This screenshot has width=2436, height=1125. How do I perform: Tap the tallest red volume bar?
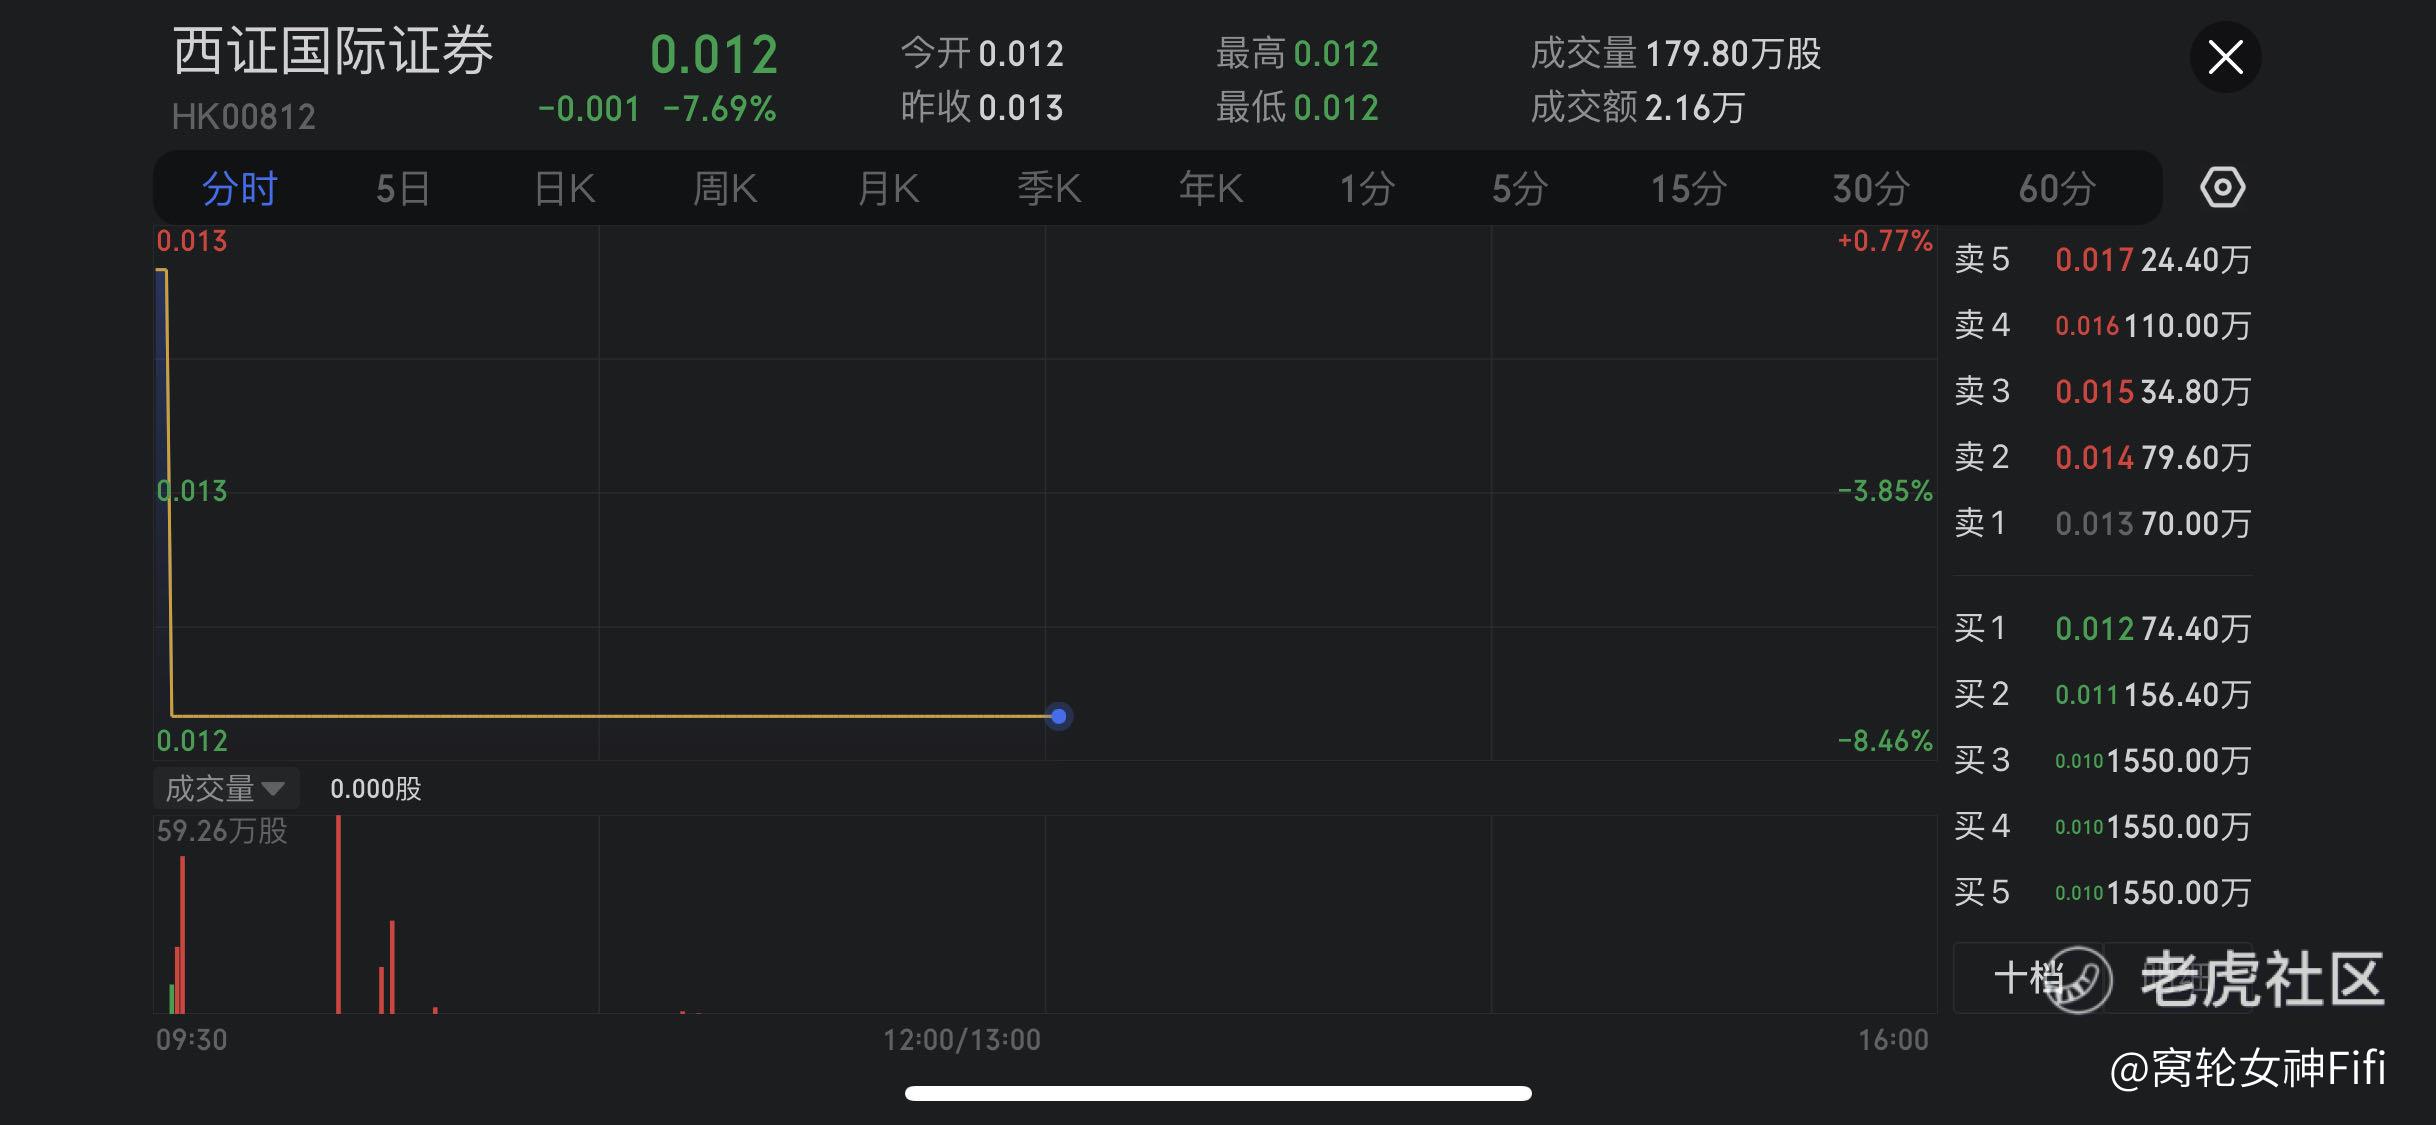pos(339,915)
